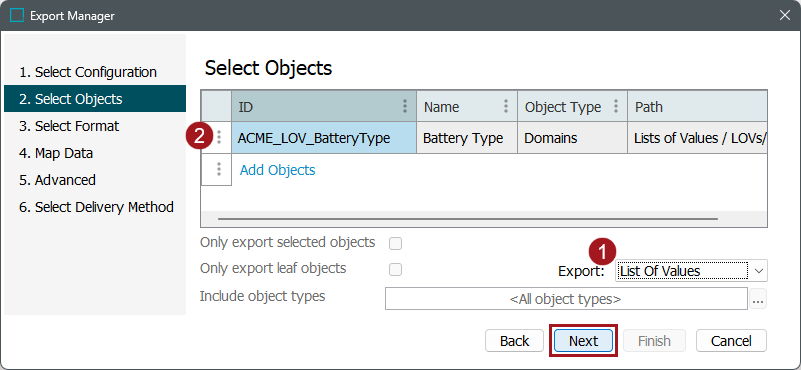The width and height of the screenshot is (801, 370).
Task: Toggle Only export selected objects checkbox
Action: tap(395, 243)
